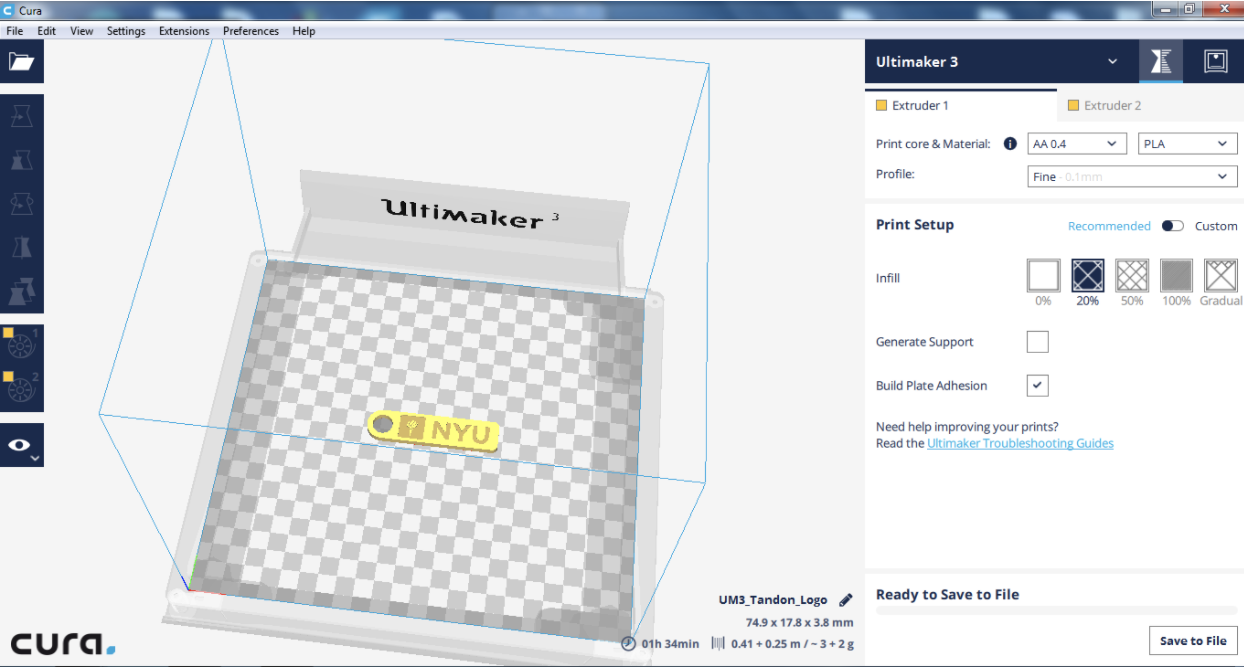Assign model to Extruder 1 icon
Viewport: 1244px width, 668px height.
(21, 345)
